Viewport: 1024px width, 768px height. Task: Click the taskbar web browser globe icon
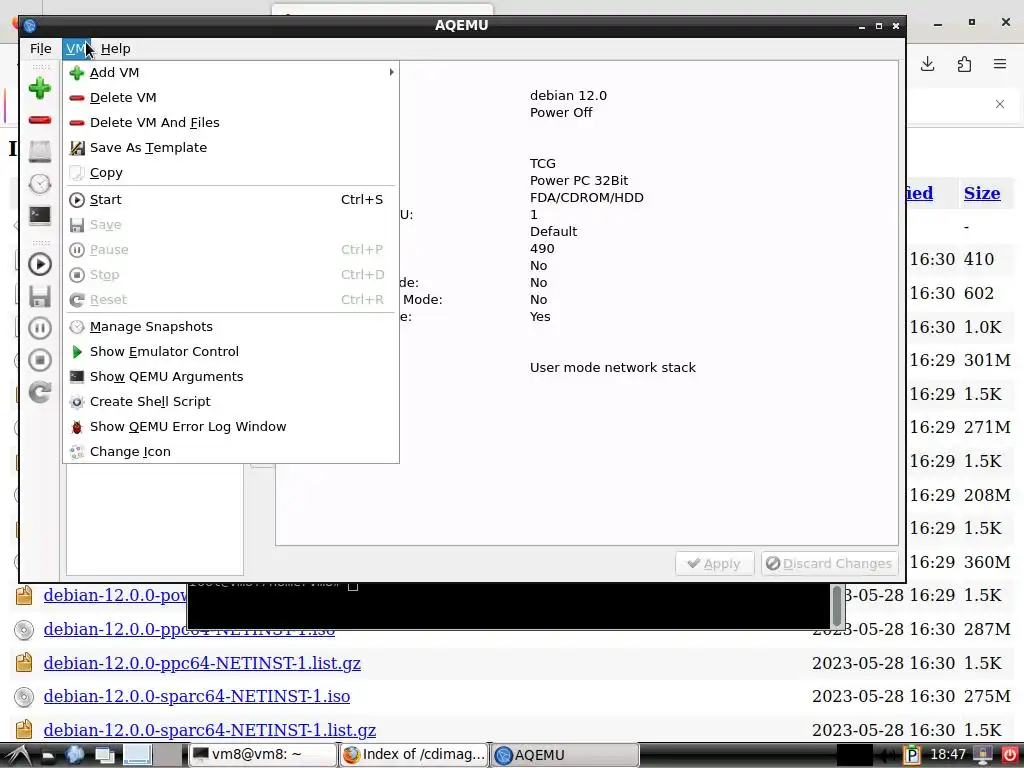pyautogui.click(x=75, y=755)
